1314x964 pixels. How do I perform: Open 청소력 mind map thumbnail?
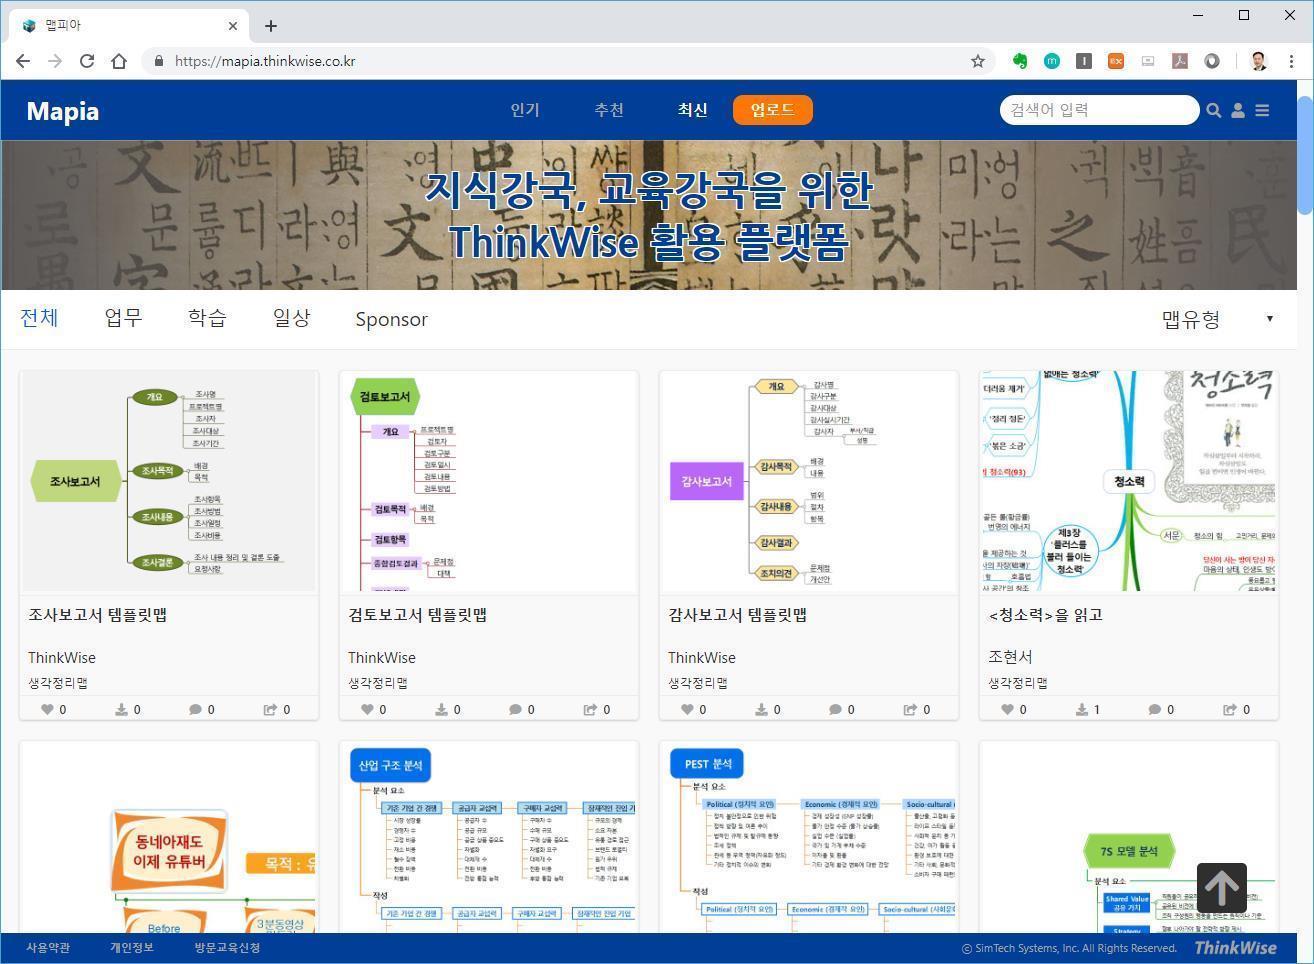pyautogui.click(x=1129, y=481)
